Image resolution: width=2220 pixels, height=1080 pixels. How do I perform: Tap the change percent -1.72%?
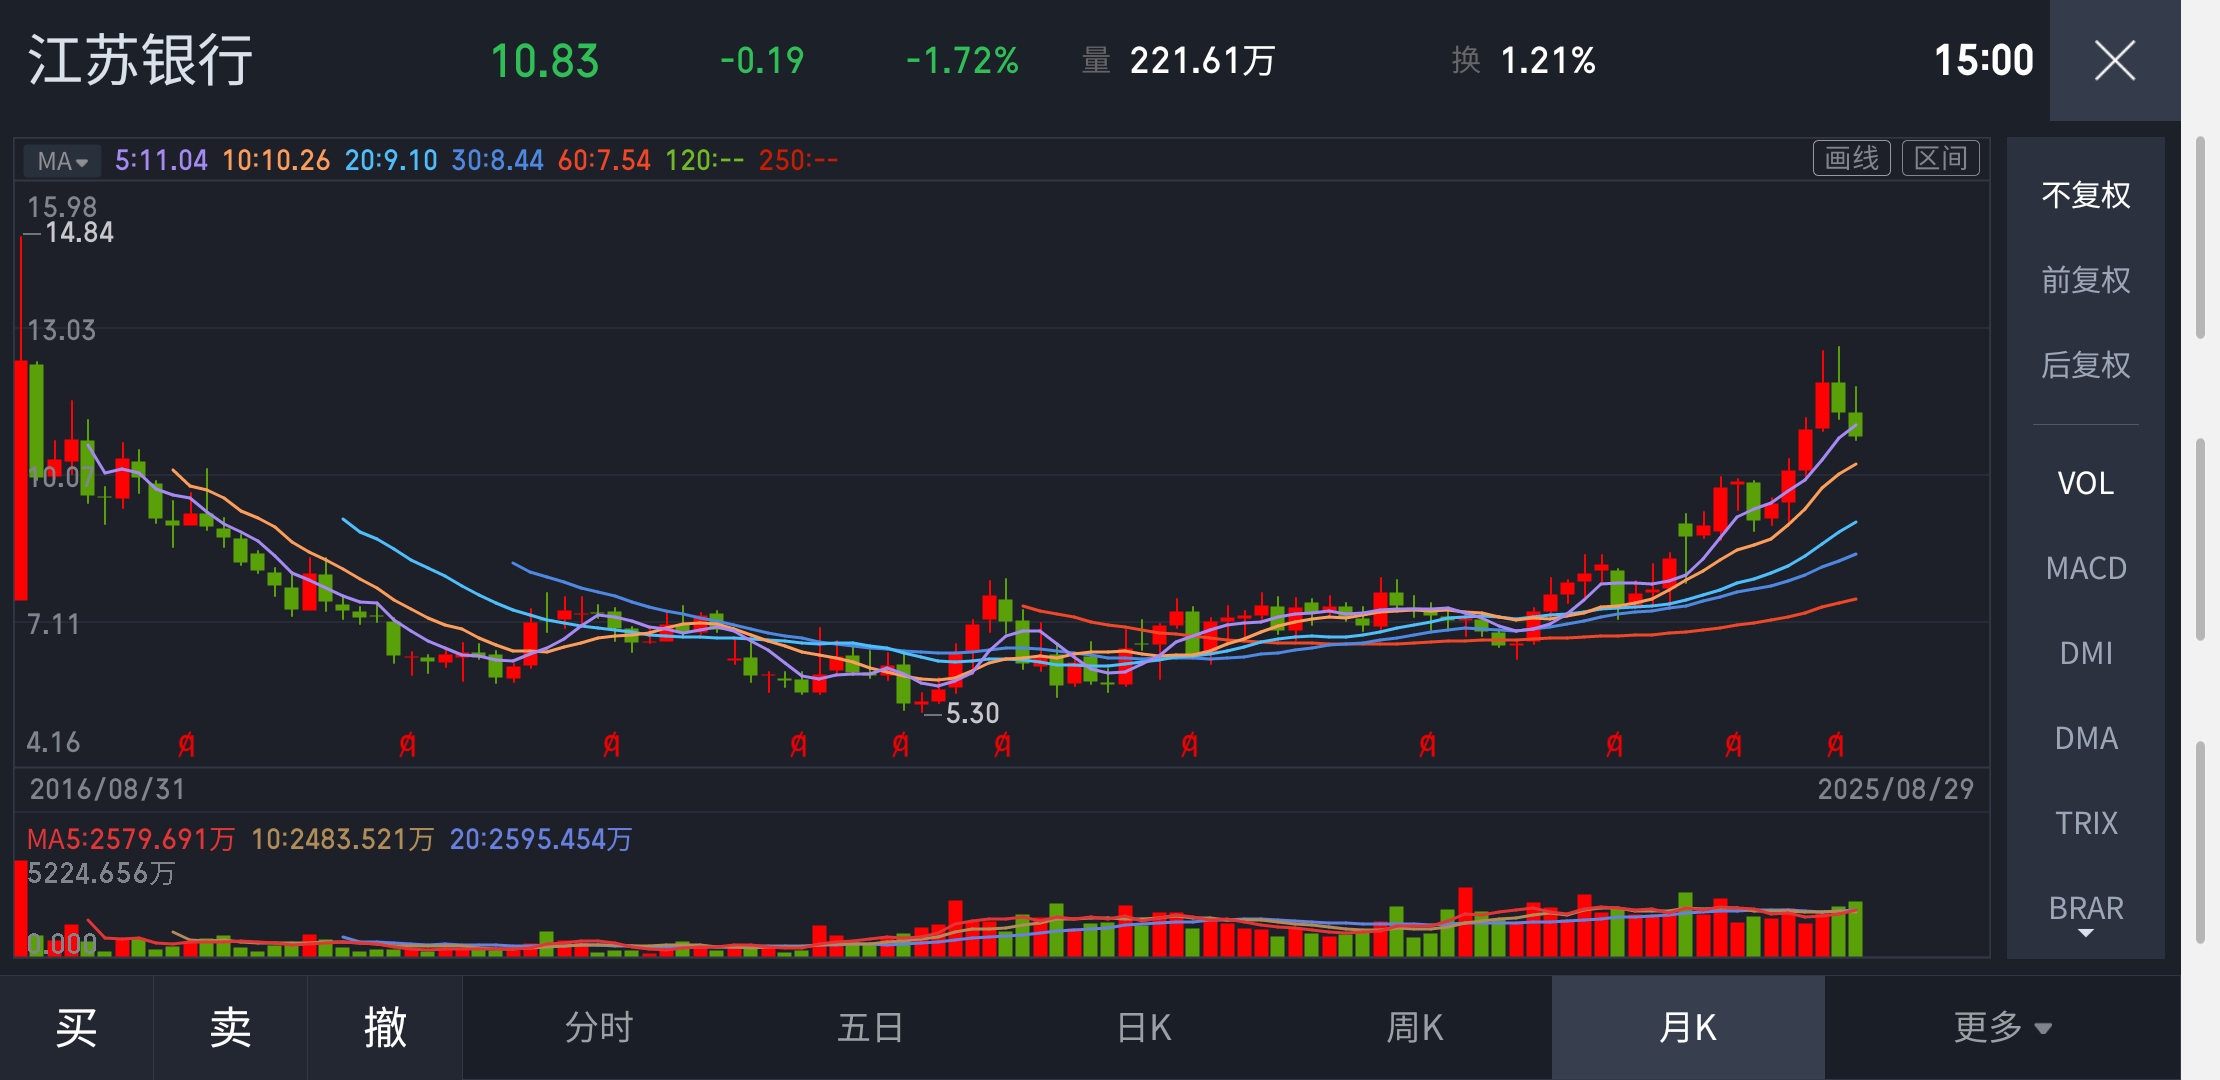962,61
